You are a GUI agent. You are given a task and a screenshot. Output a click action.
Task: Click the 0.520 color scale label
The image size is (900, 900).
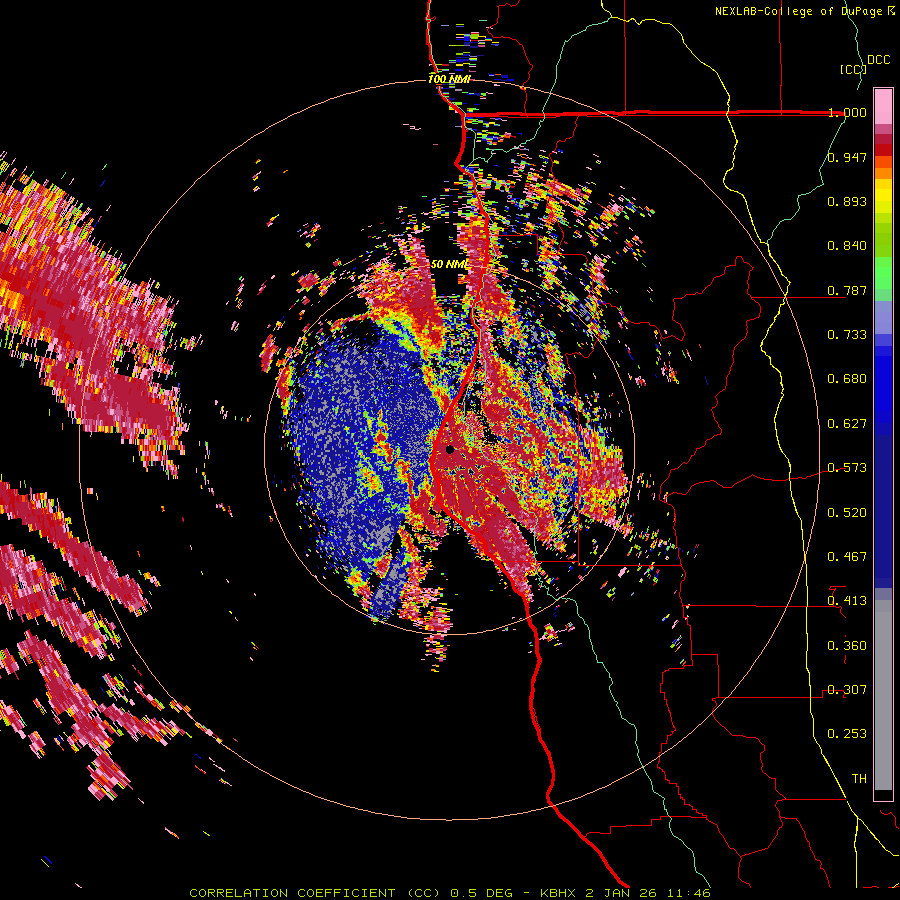point(847,513)
